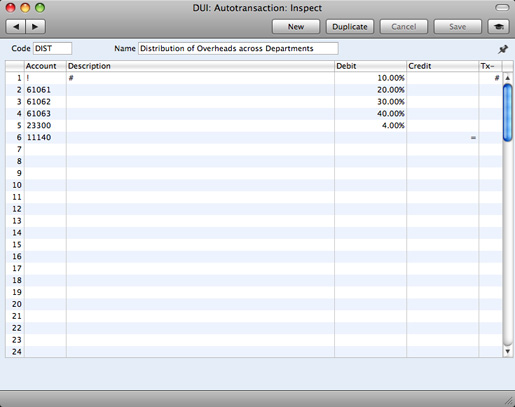Click the scrollbar down arrow
515x407 pixels.
pyautogui.click(x=507, y=351)
